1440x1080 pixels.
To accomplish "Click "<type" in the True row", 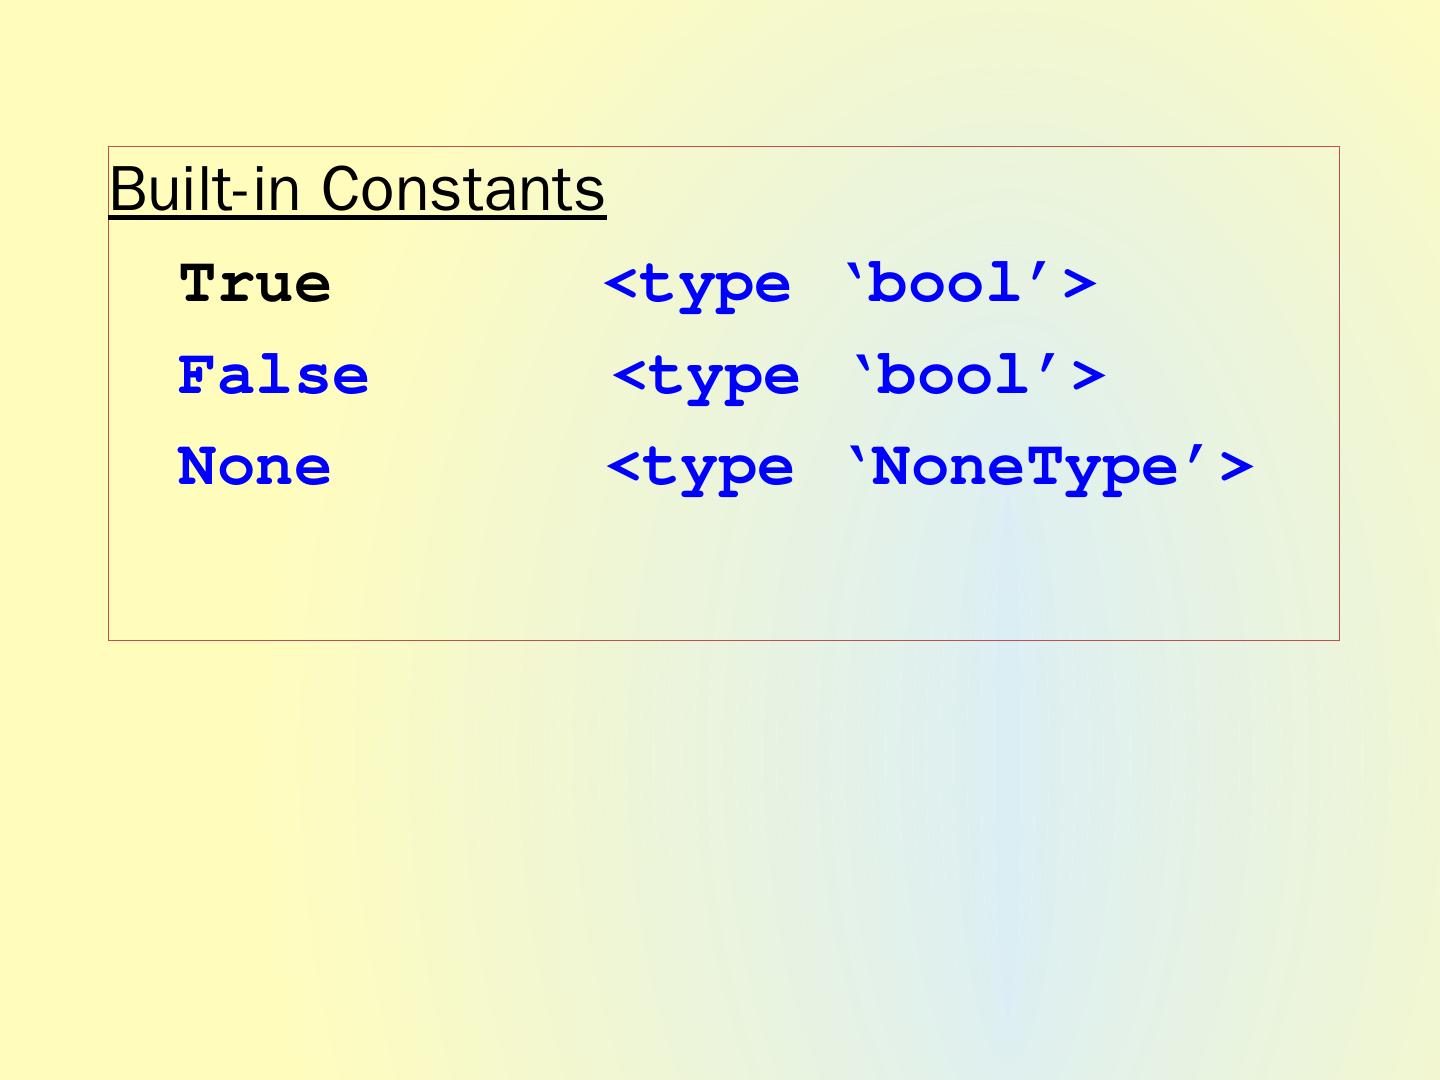I will pos(698,286).
